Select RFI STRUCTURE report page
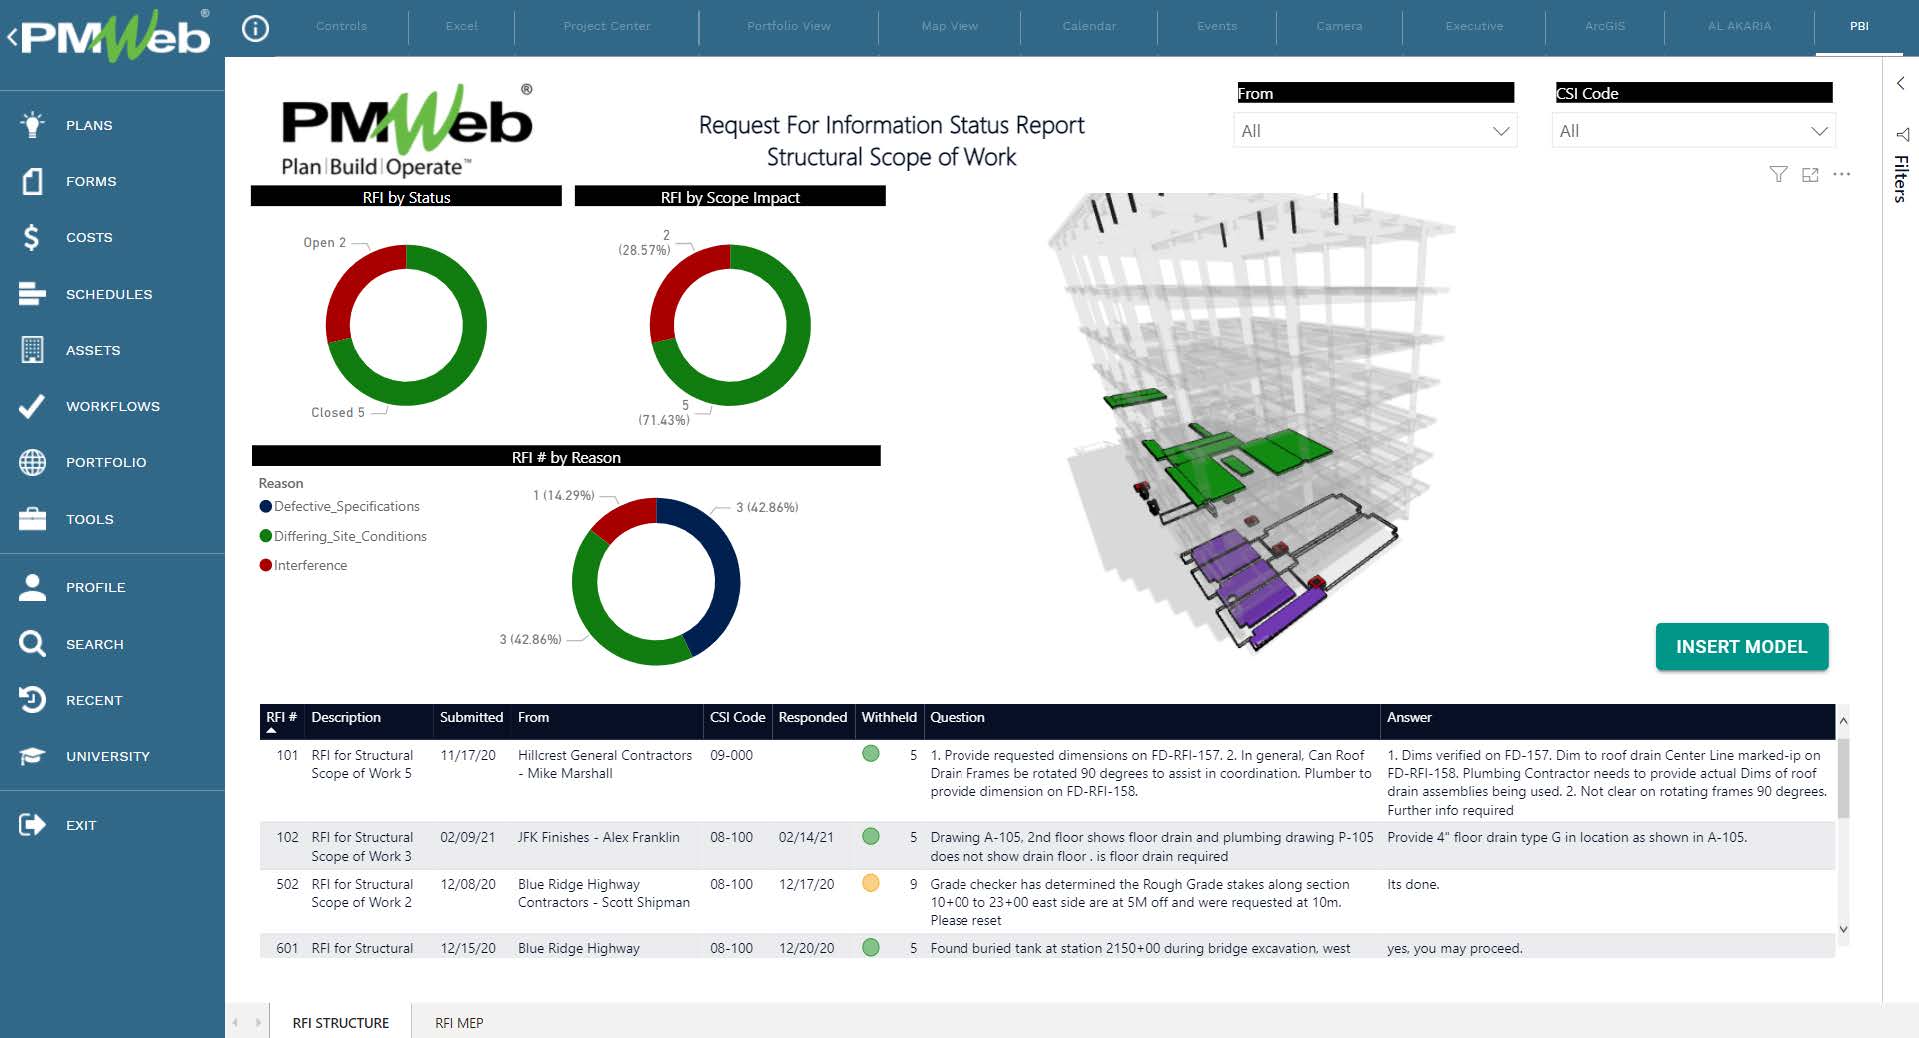The width and height of the screenshot is (1919, 1038). (x=340, y=1022)
